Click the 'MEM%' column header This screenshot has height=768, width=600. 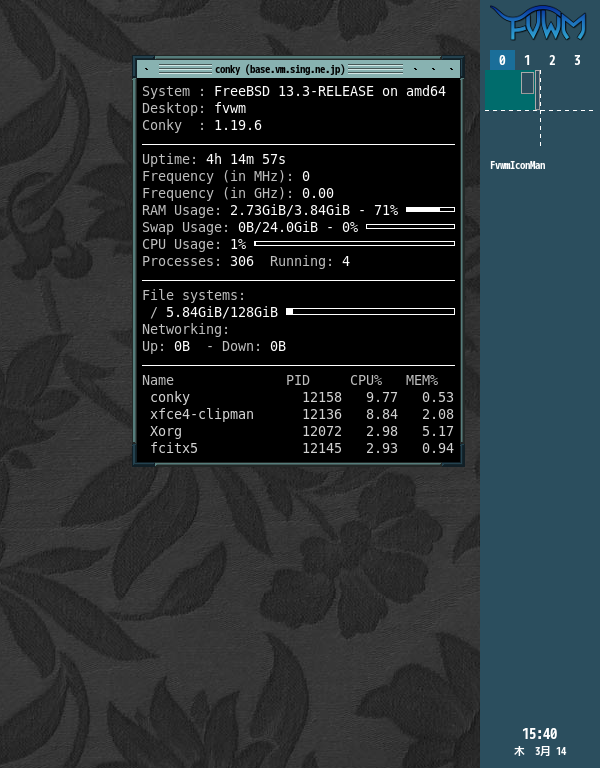422,381
